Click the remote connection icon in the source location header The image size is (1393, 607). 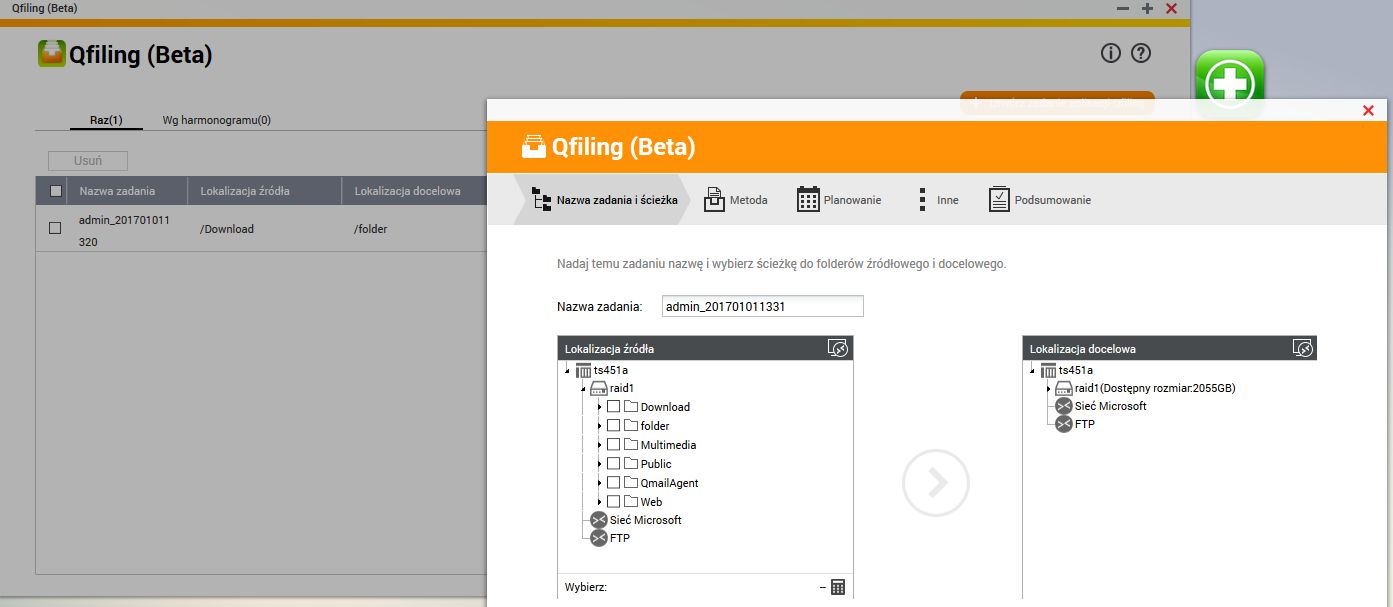click(x=838, y=348)
